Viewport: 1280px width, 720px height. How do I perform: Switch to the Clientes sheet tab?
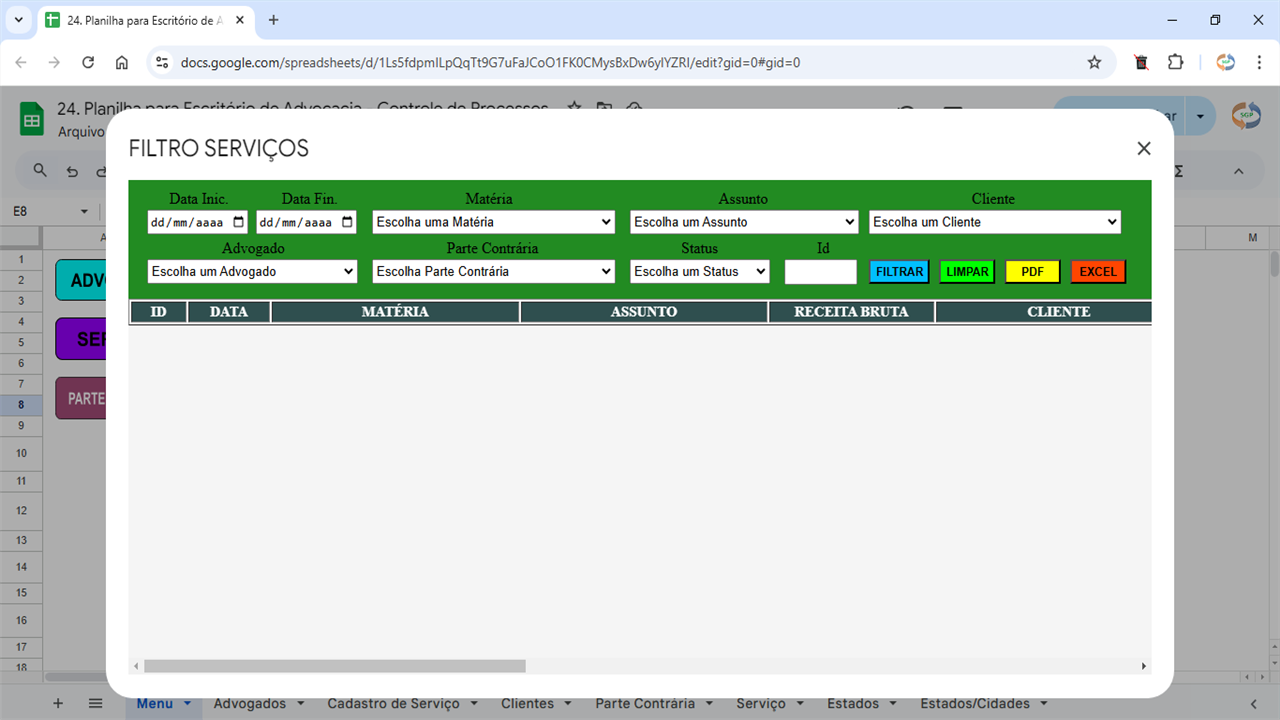(527, 703)
